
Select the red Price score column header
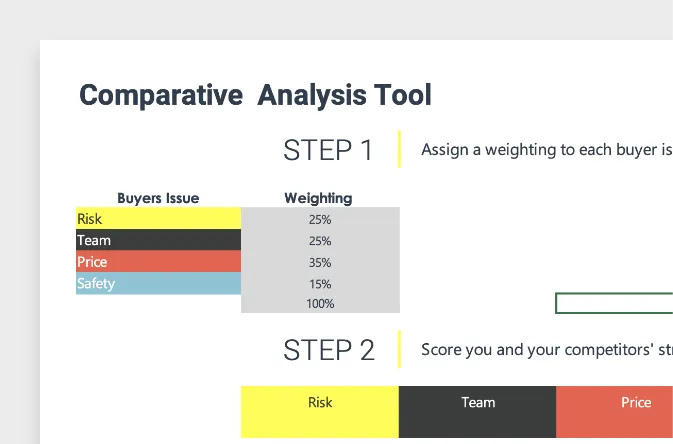614,412
